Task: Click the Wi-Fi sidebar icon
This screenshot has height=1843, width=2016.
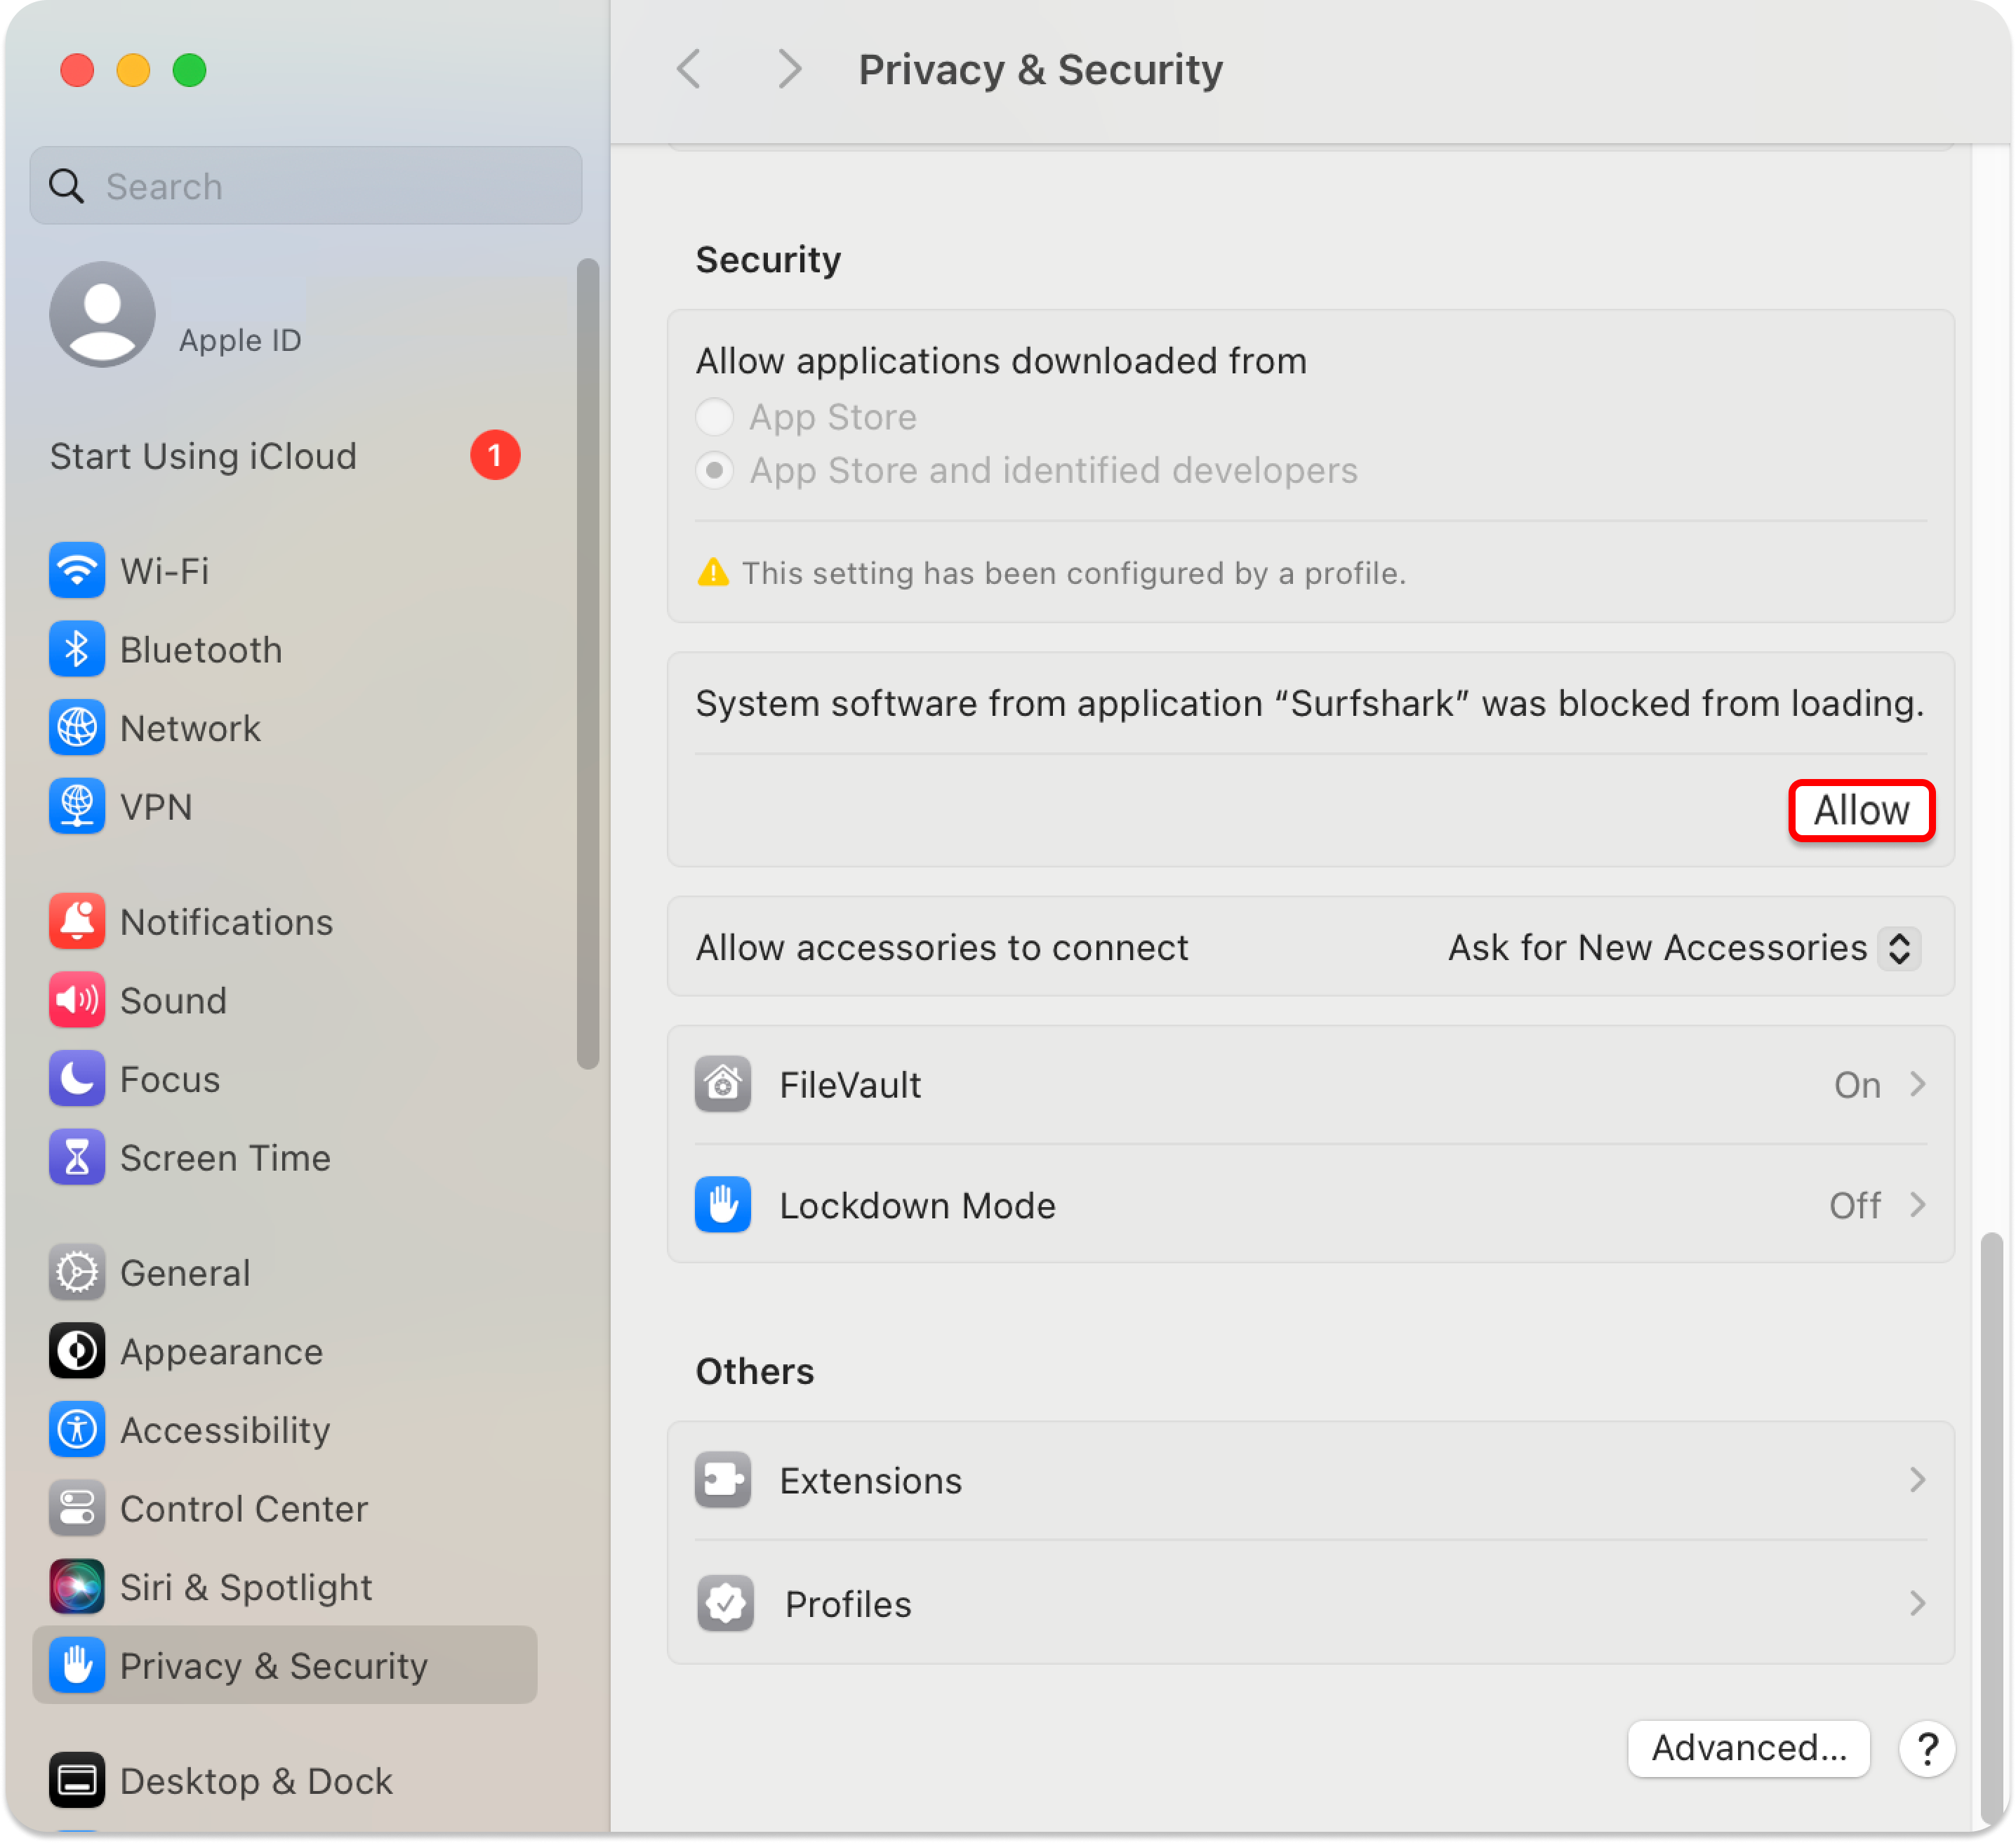Action: pos(77,570)
